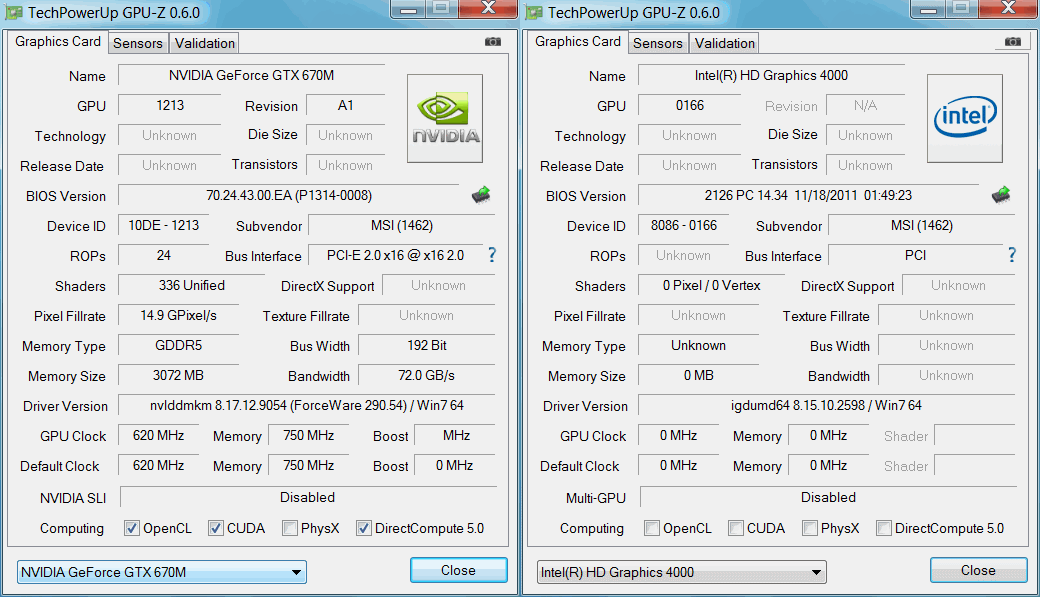This screenshot has height=597, width=1040.
Task: Click GPU-Z title bar icon in left window
Action: click(14, 12)
